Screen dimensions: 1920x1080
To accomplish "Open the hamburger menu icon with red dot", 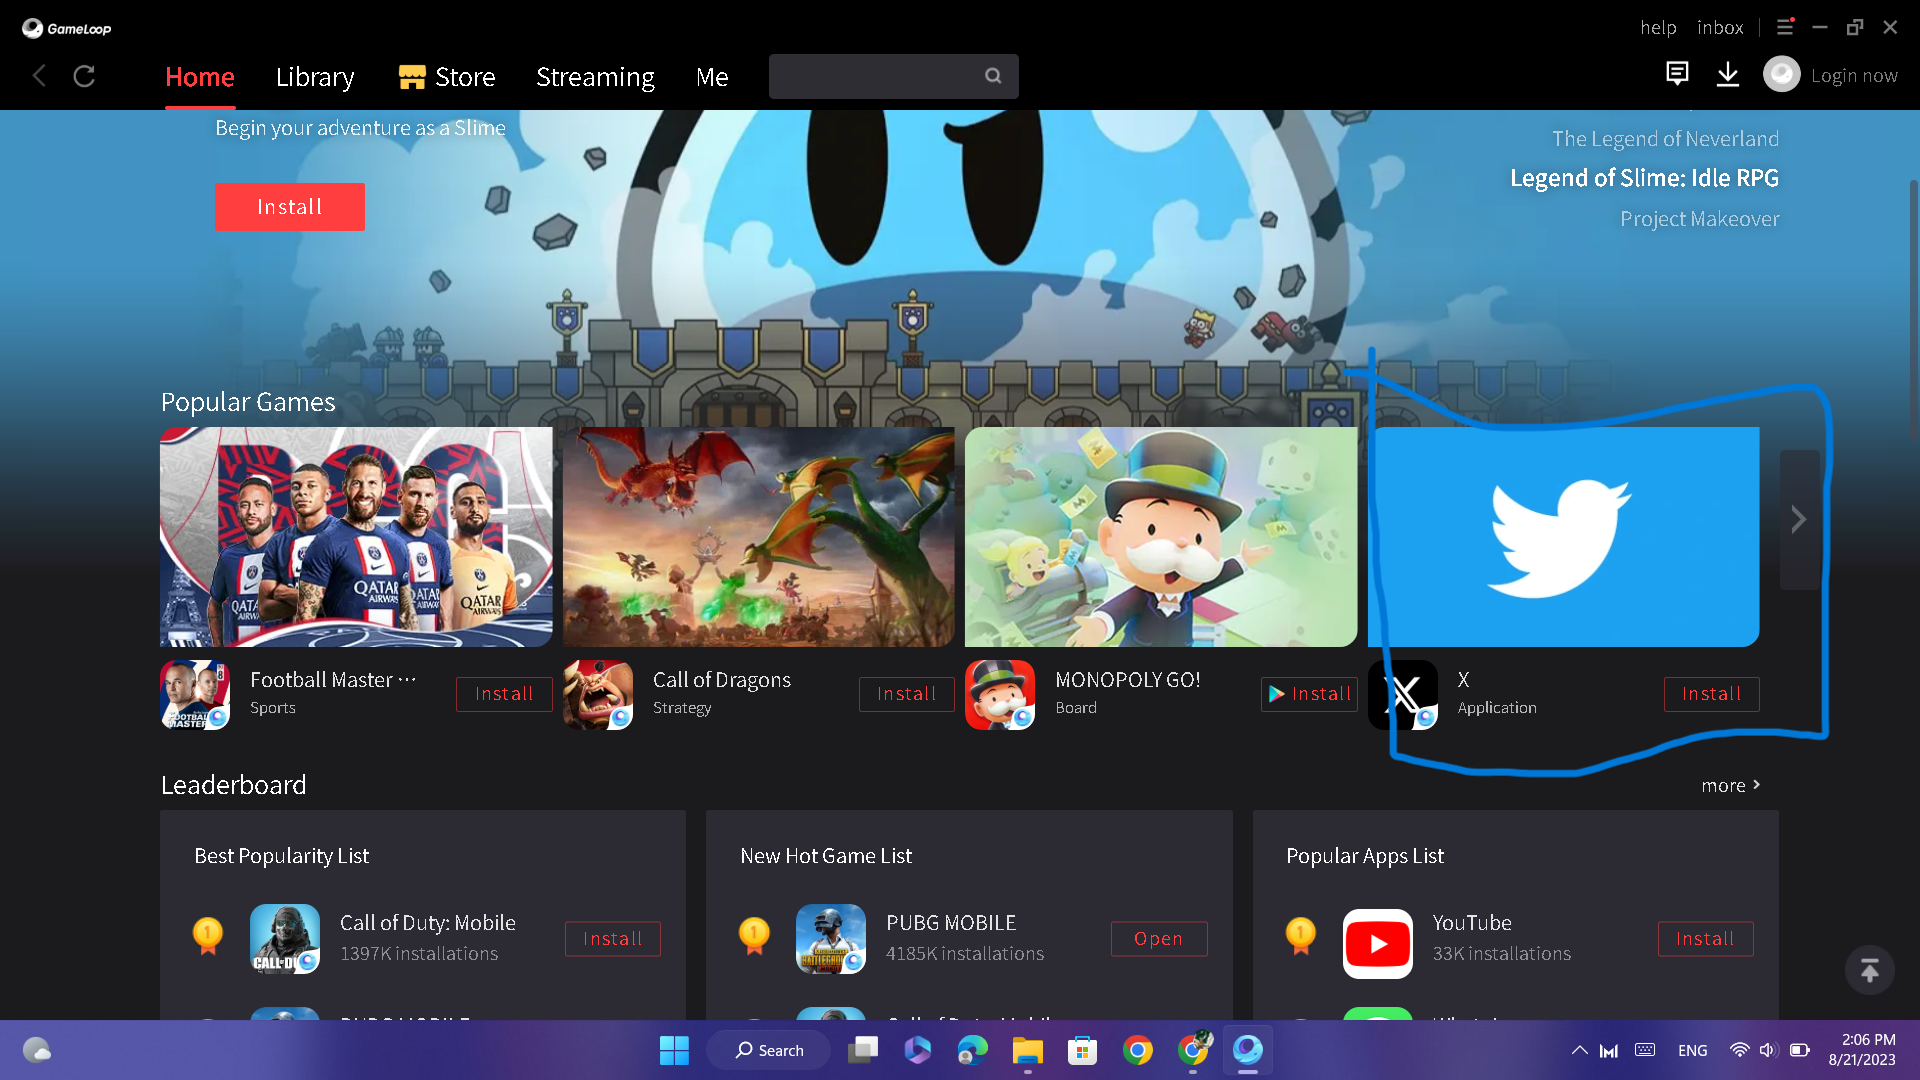I will (1786, 27).
